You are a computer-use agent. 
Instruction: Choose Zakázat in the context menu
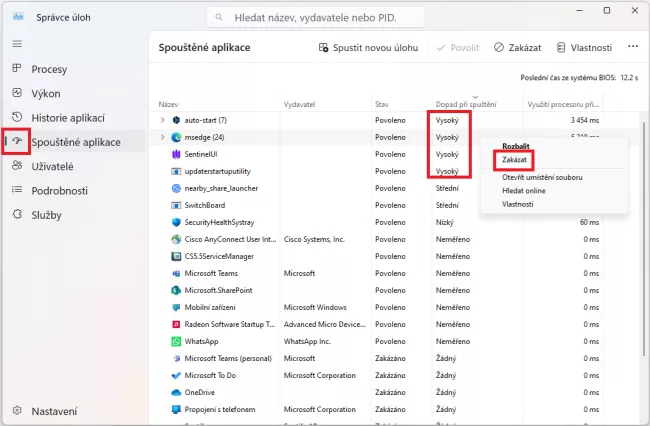pyautogui.click(x=515, y=160)
